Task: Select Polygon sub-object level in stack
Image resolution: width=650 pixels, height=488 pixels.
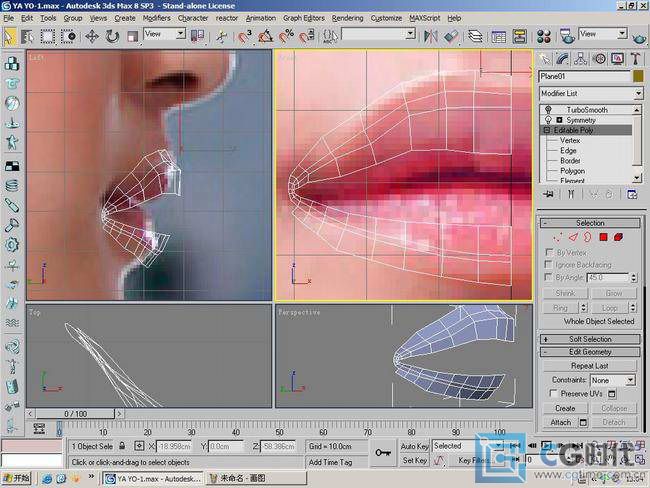Action: pyautogui.click(x=572, y=171)
